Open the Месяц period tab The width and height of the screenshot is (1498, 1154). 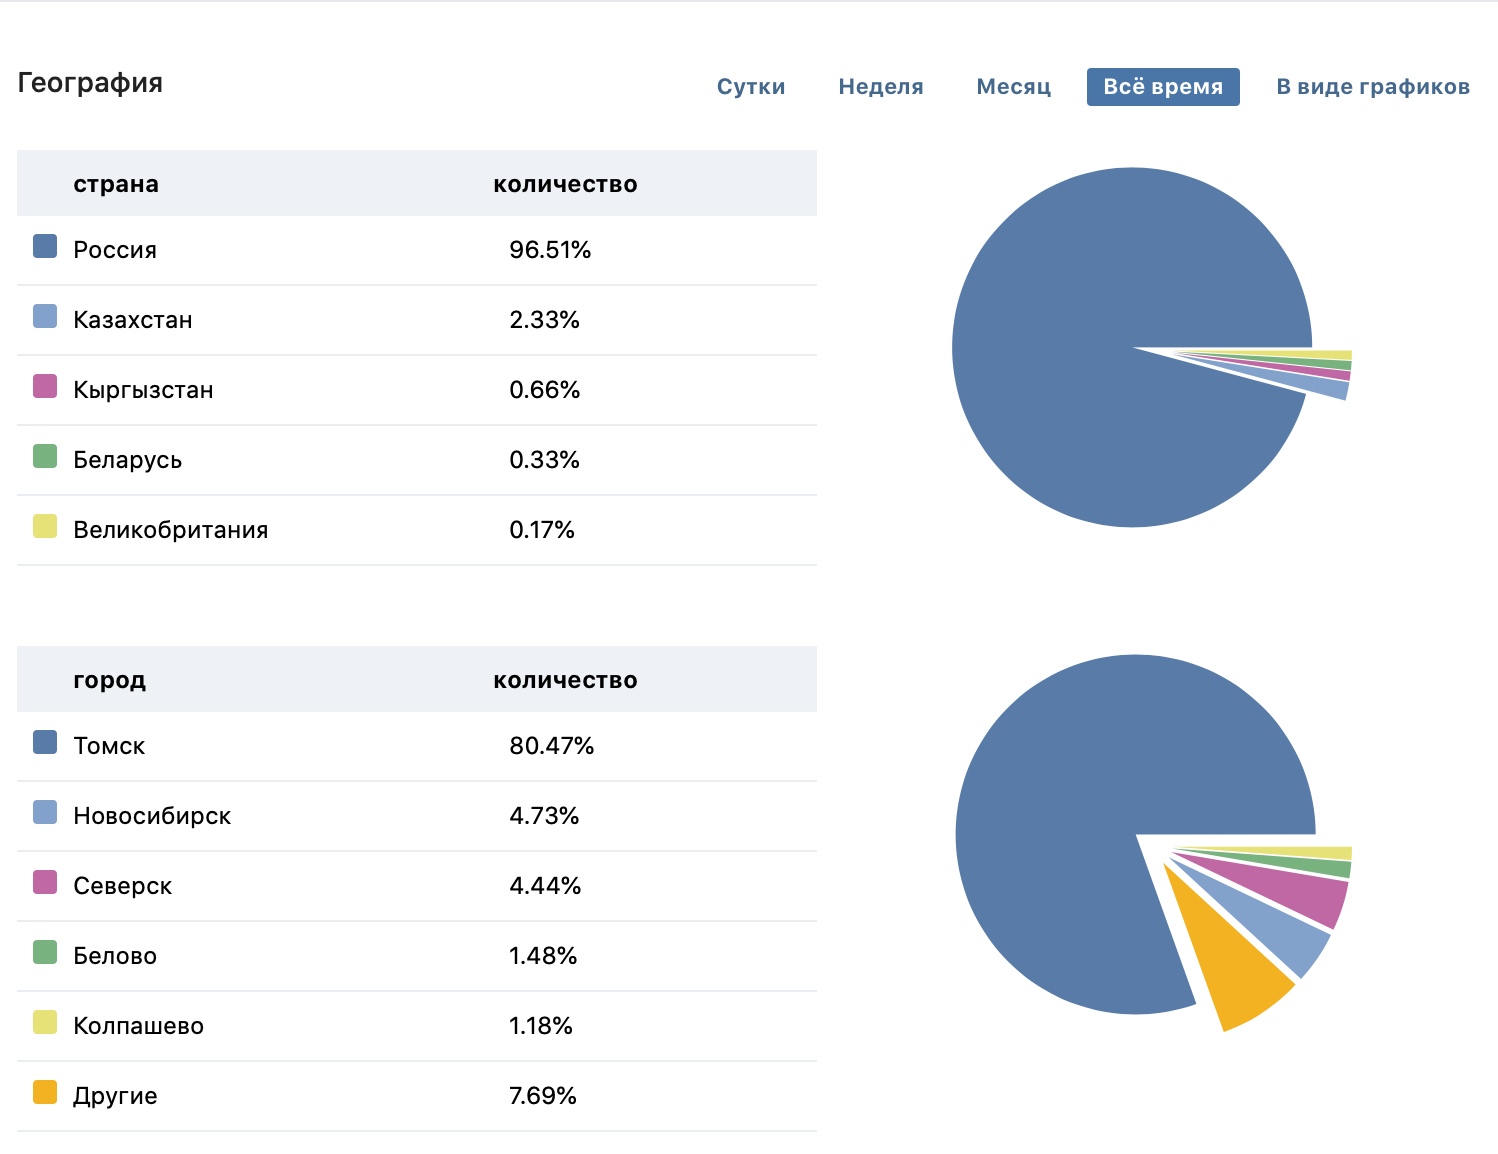[x=1013, y=87]
